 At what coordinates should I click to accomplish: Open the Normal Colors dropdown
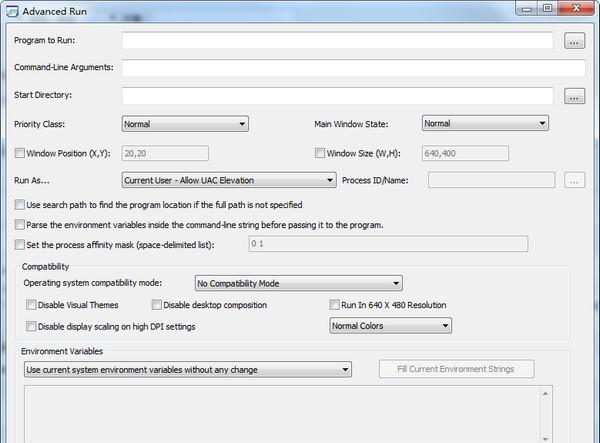(x=390, y=326)
